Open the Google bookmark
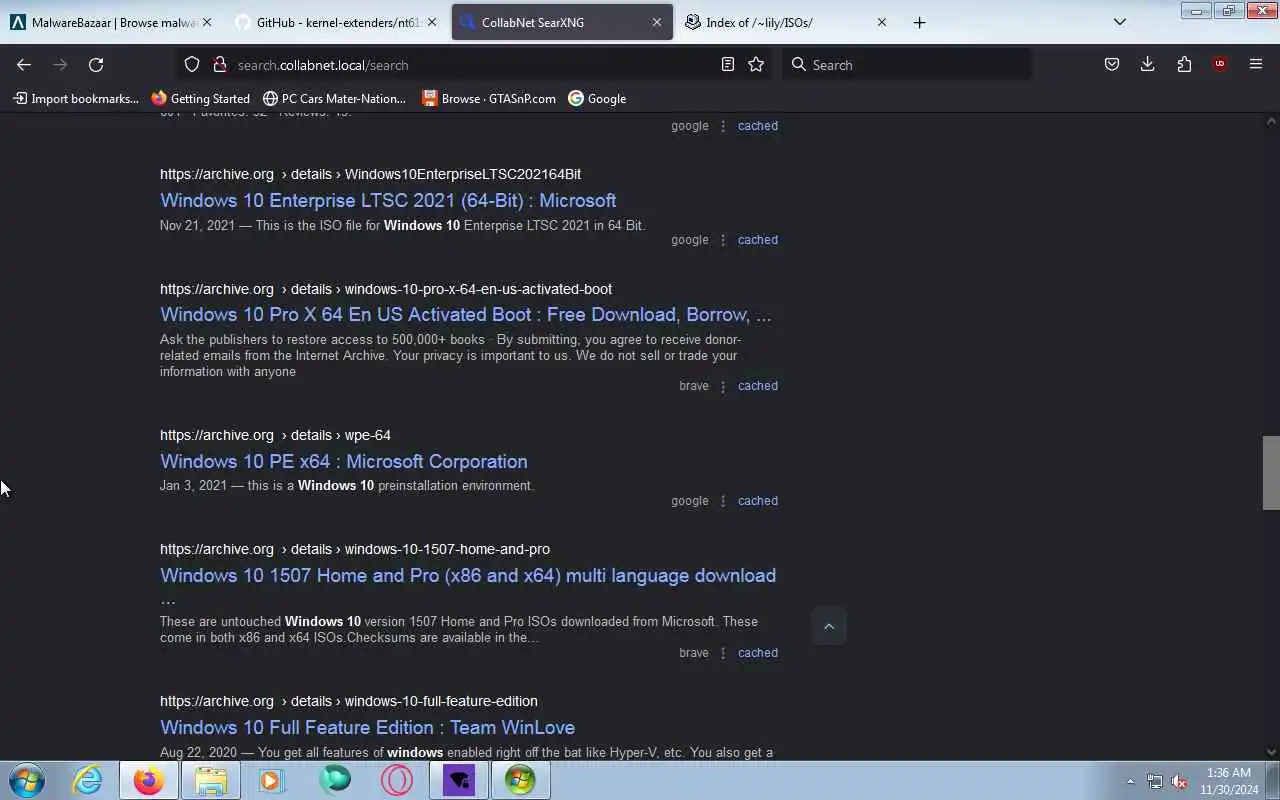The height and width of the screenshot is (800, 1280). [x=597, y=98]
